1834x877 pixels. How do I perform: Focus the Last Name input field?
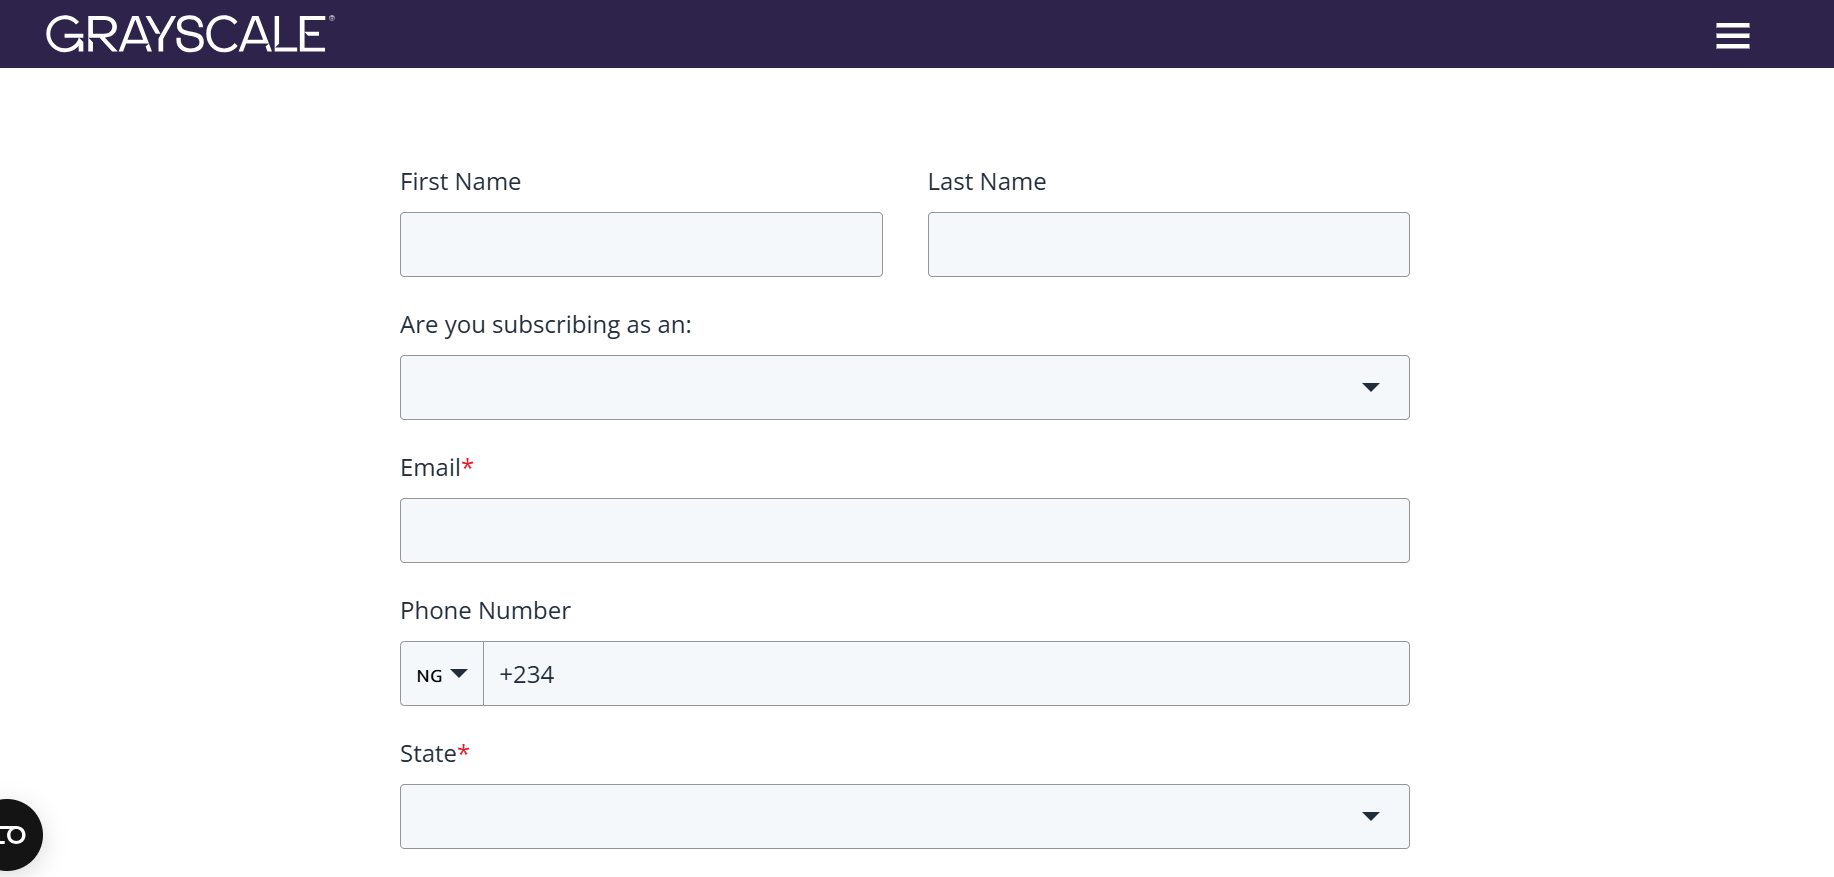1168,244
